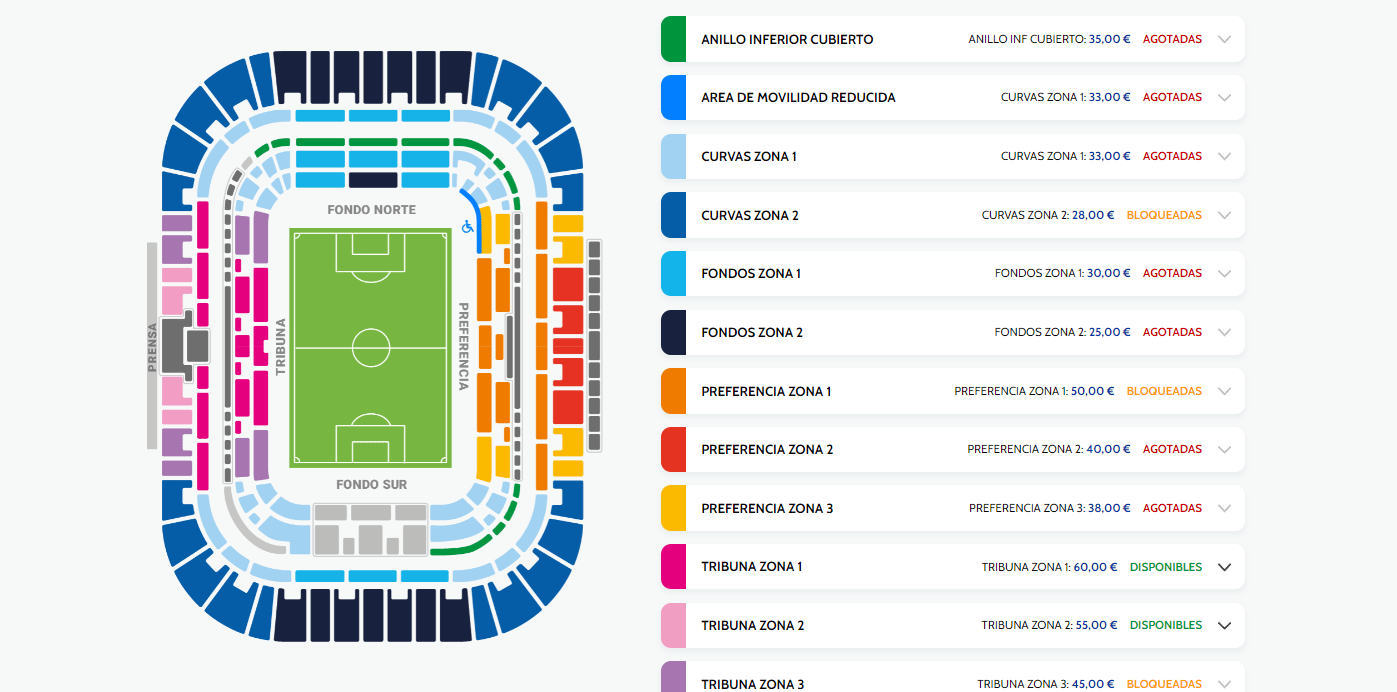The height and width of the screenshot is (692, 1397).
Task: Click BLOQUEADAS status of Preferencia Zona 1
Action: 1164,391
